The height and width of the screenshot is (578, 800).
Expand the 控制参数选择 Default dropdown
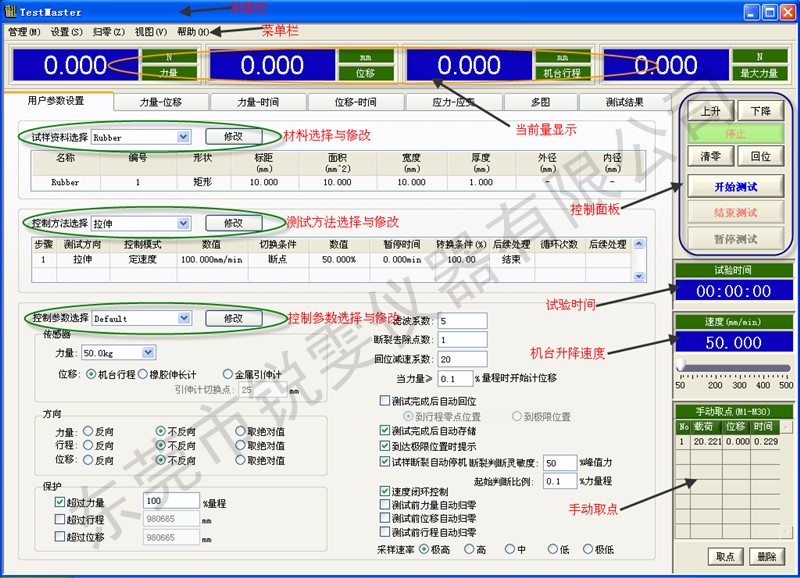pos(183,319)
